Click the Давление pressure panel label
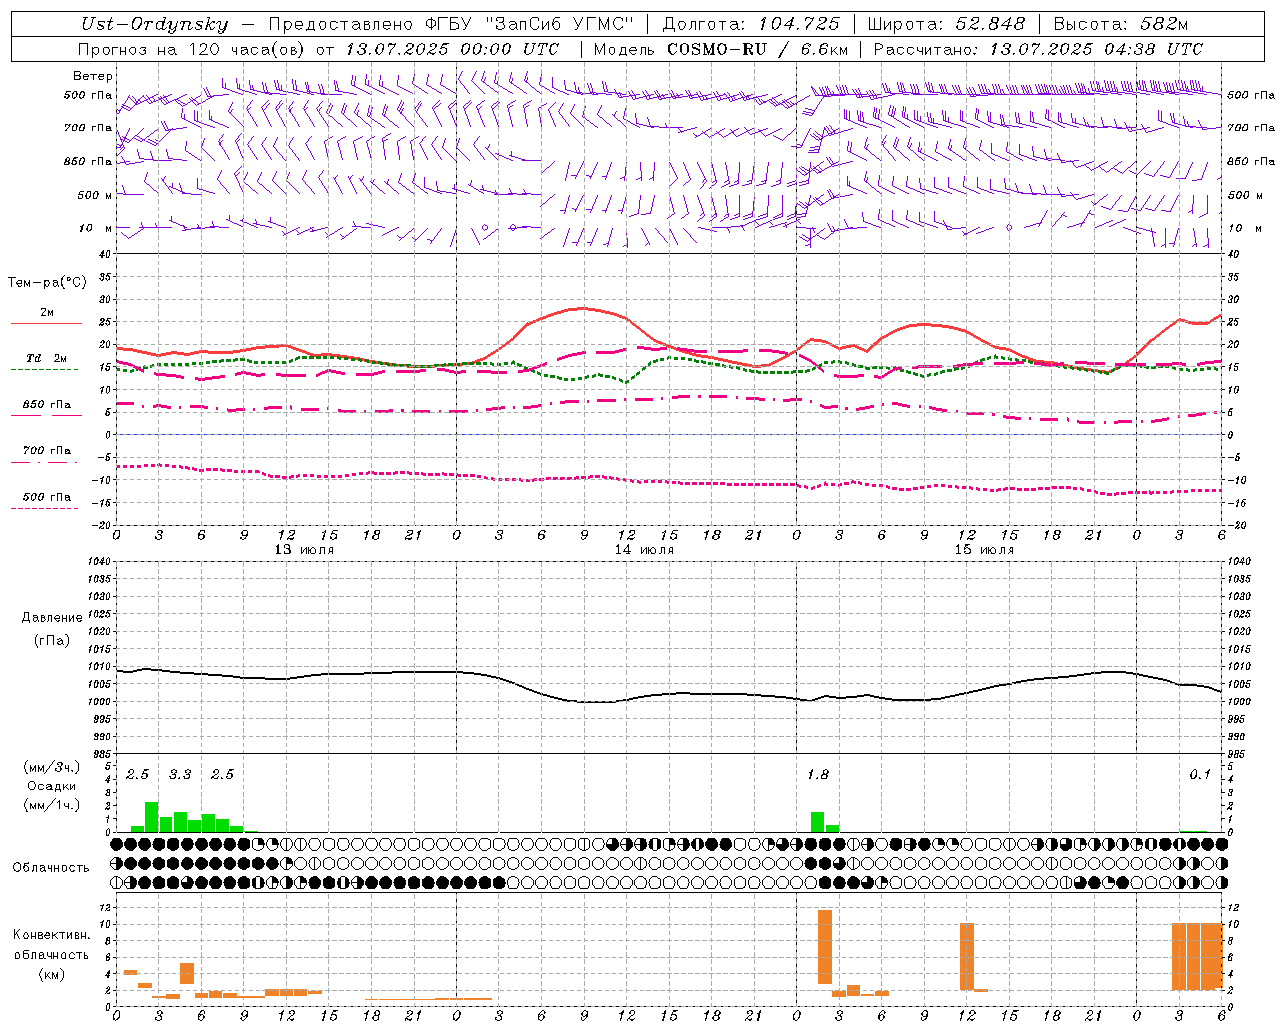Viewport: 1280px width, 1024px height. (52, 618)
